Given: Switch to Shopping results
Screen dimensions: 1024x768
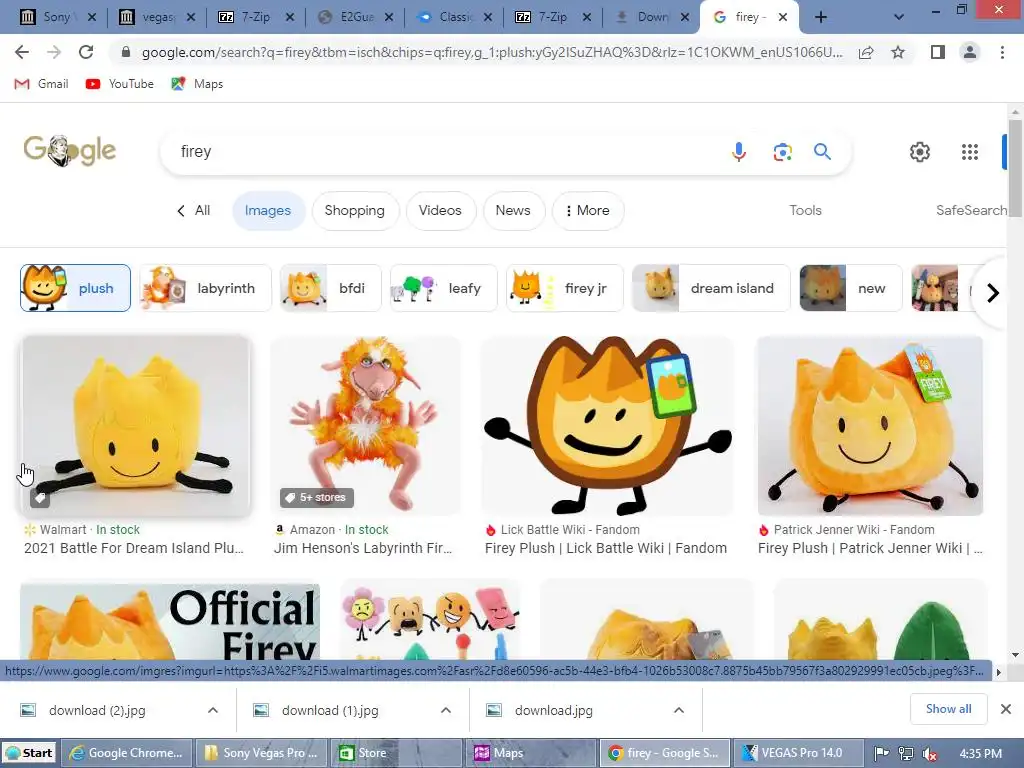Looking at the screenshot, I should tap(355, 210).
